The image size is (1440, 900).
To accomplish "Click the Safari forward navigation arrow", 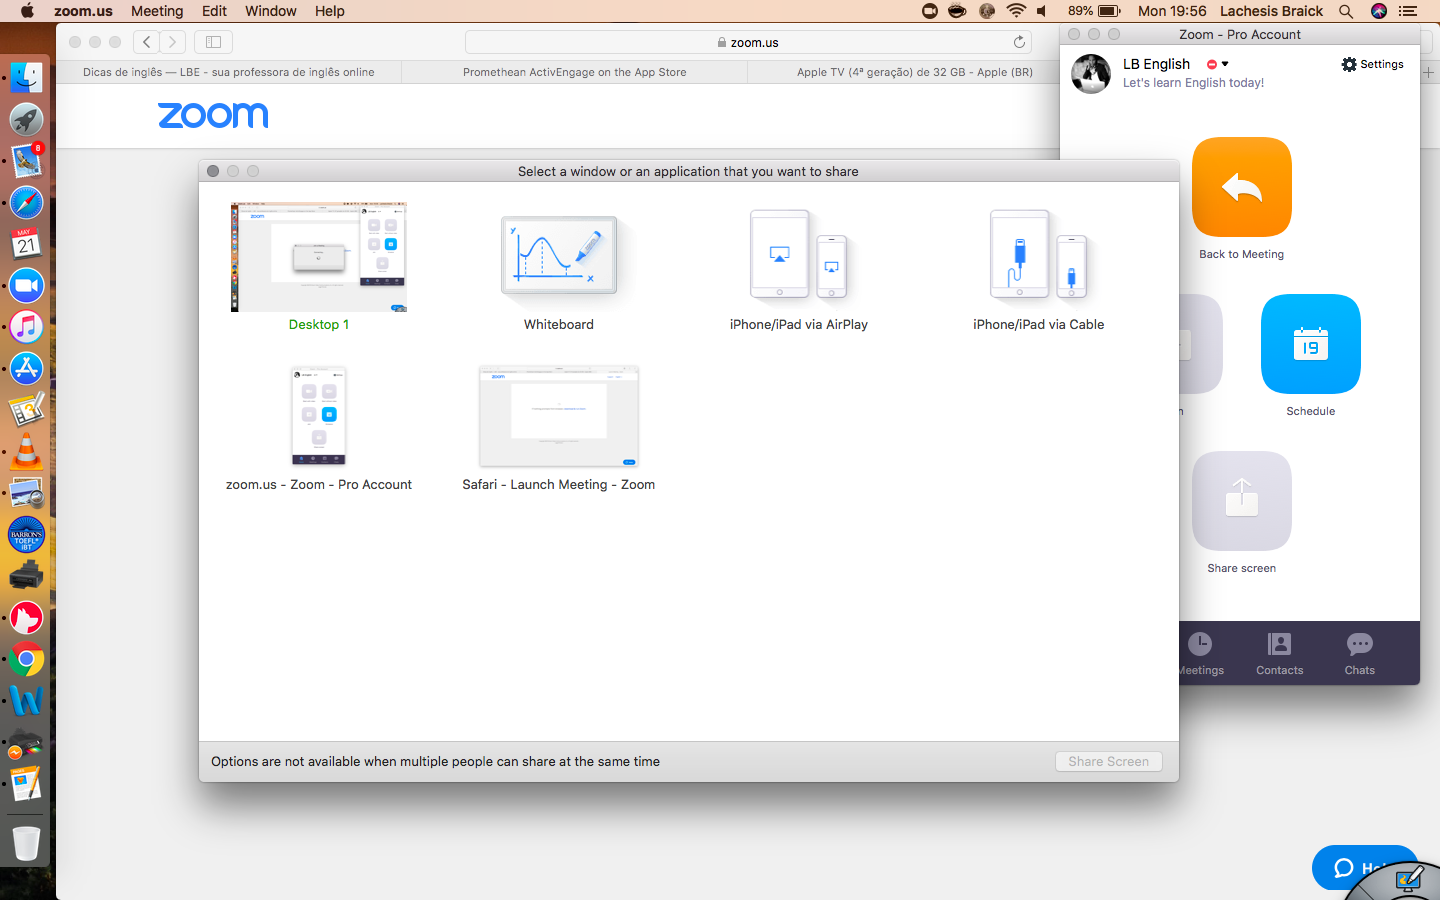I will coord(173,42).
